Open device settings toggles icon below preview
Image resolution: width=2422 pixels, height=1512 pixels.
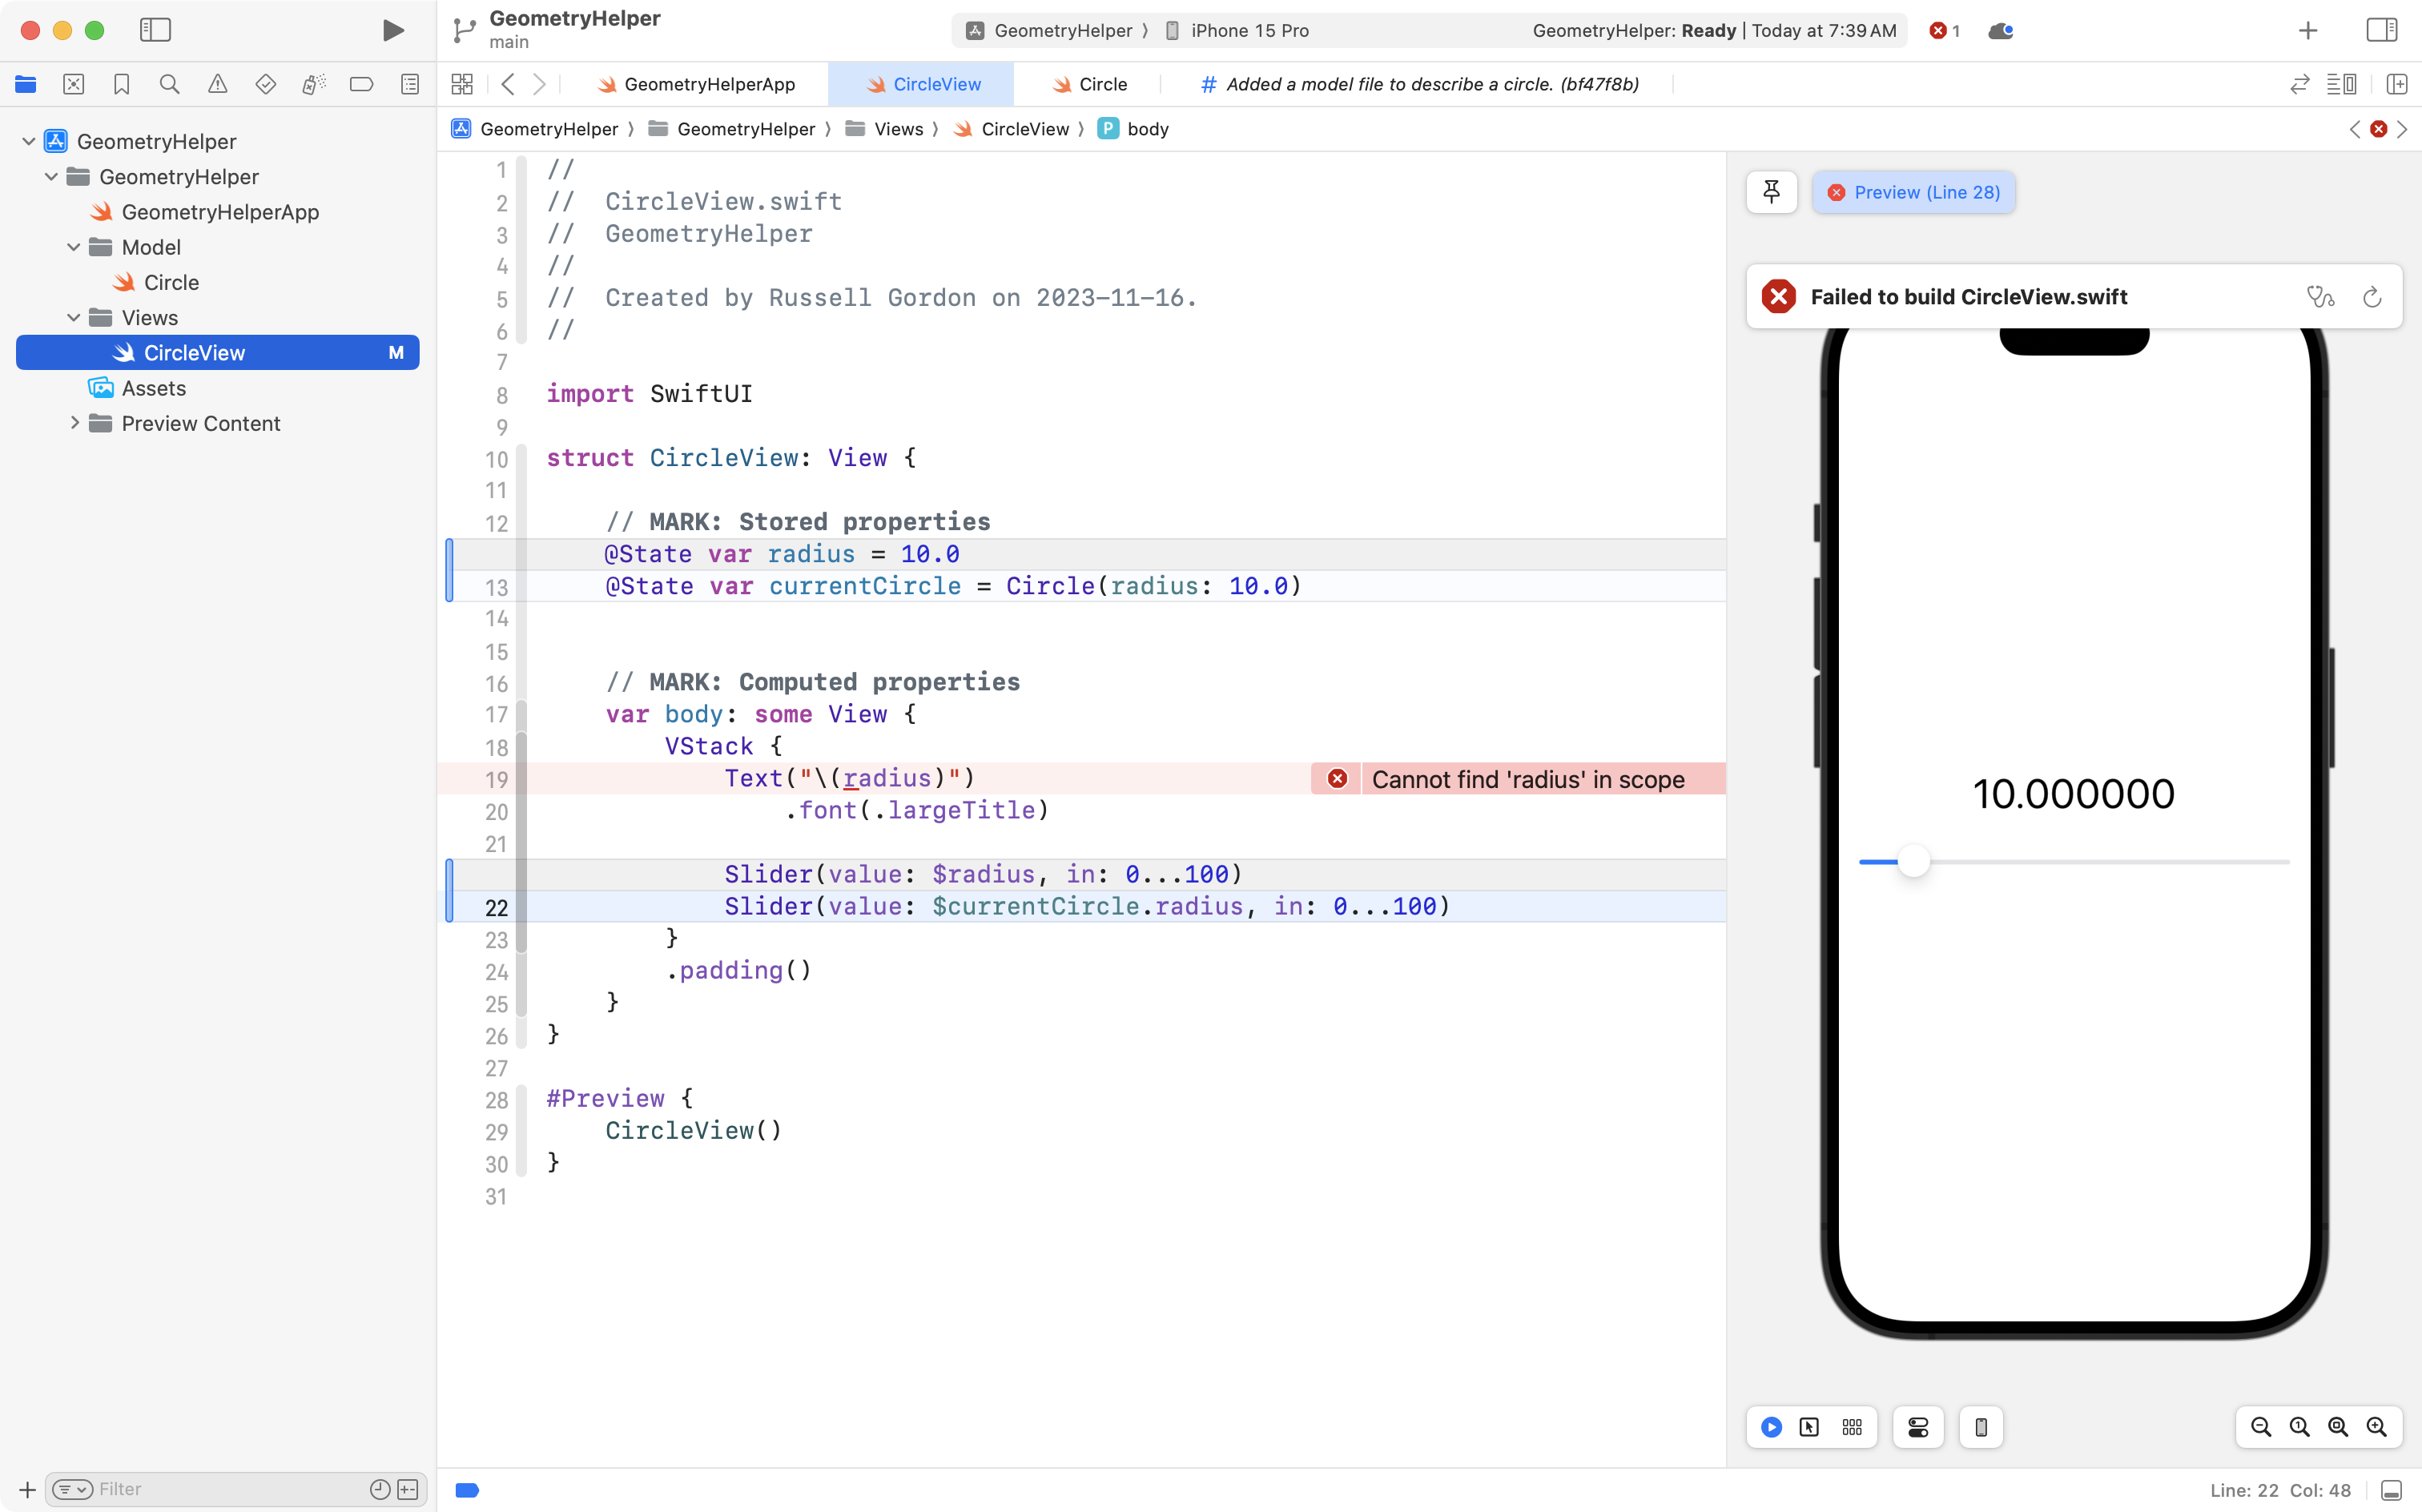pyautogui.click(x=1917, y=1427)
